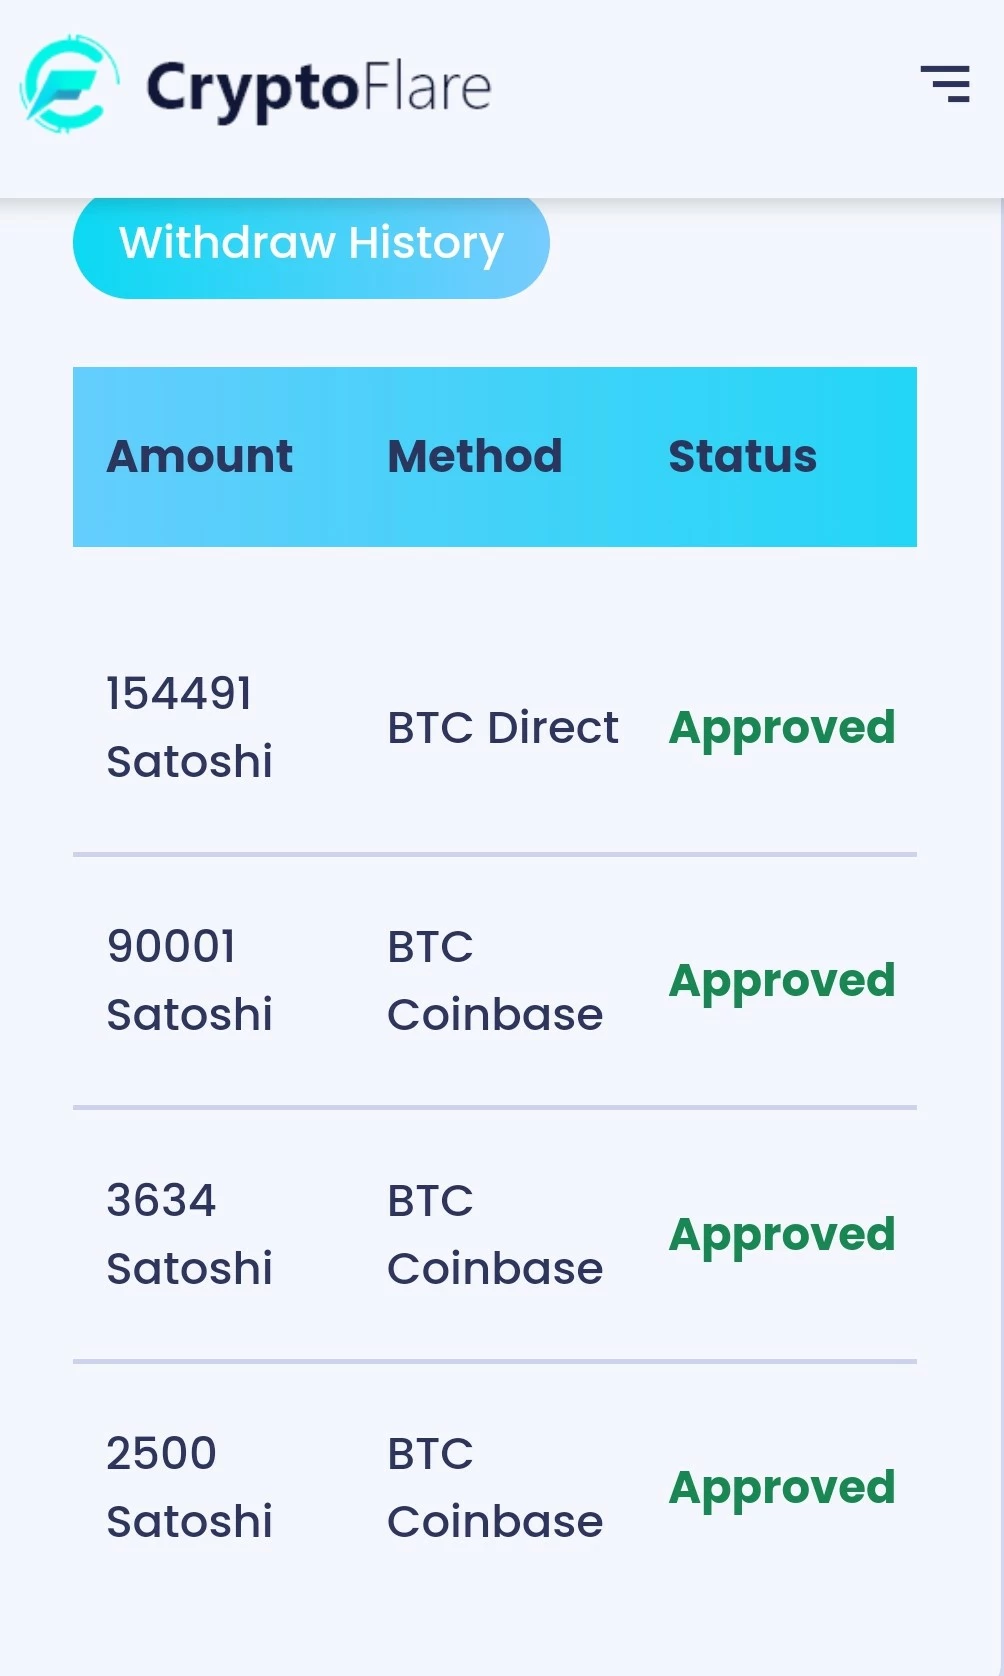Screen dimensions: 1004x1676
Task: Click Approved status for 90001 Satoshi
Action: coord(782,982)
